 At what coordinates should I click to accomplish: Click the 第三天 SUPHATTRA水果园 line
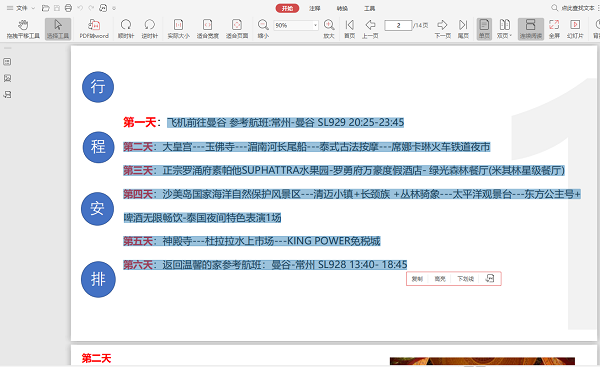point(344,170)
